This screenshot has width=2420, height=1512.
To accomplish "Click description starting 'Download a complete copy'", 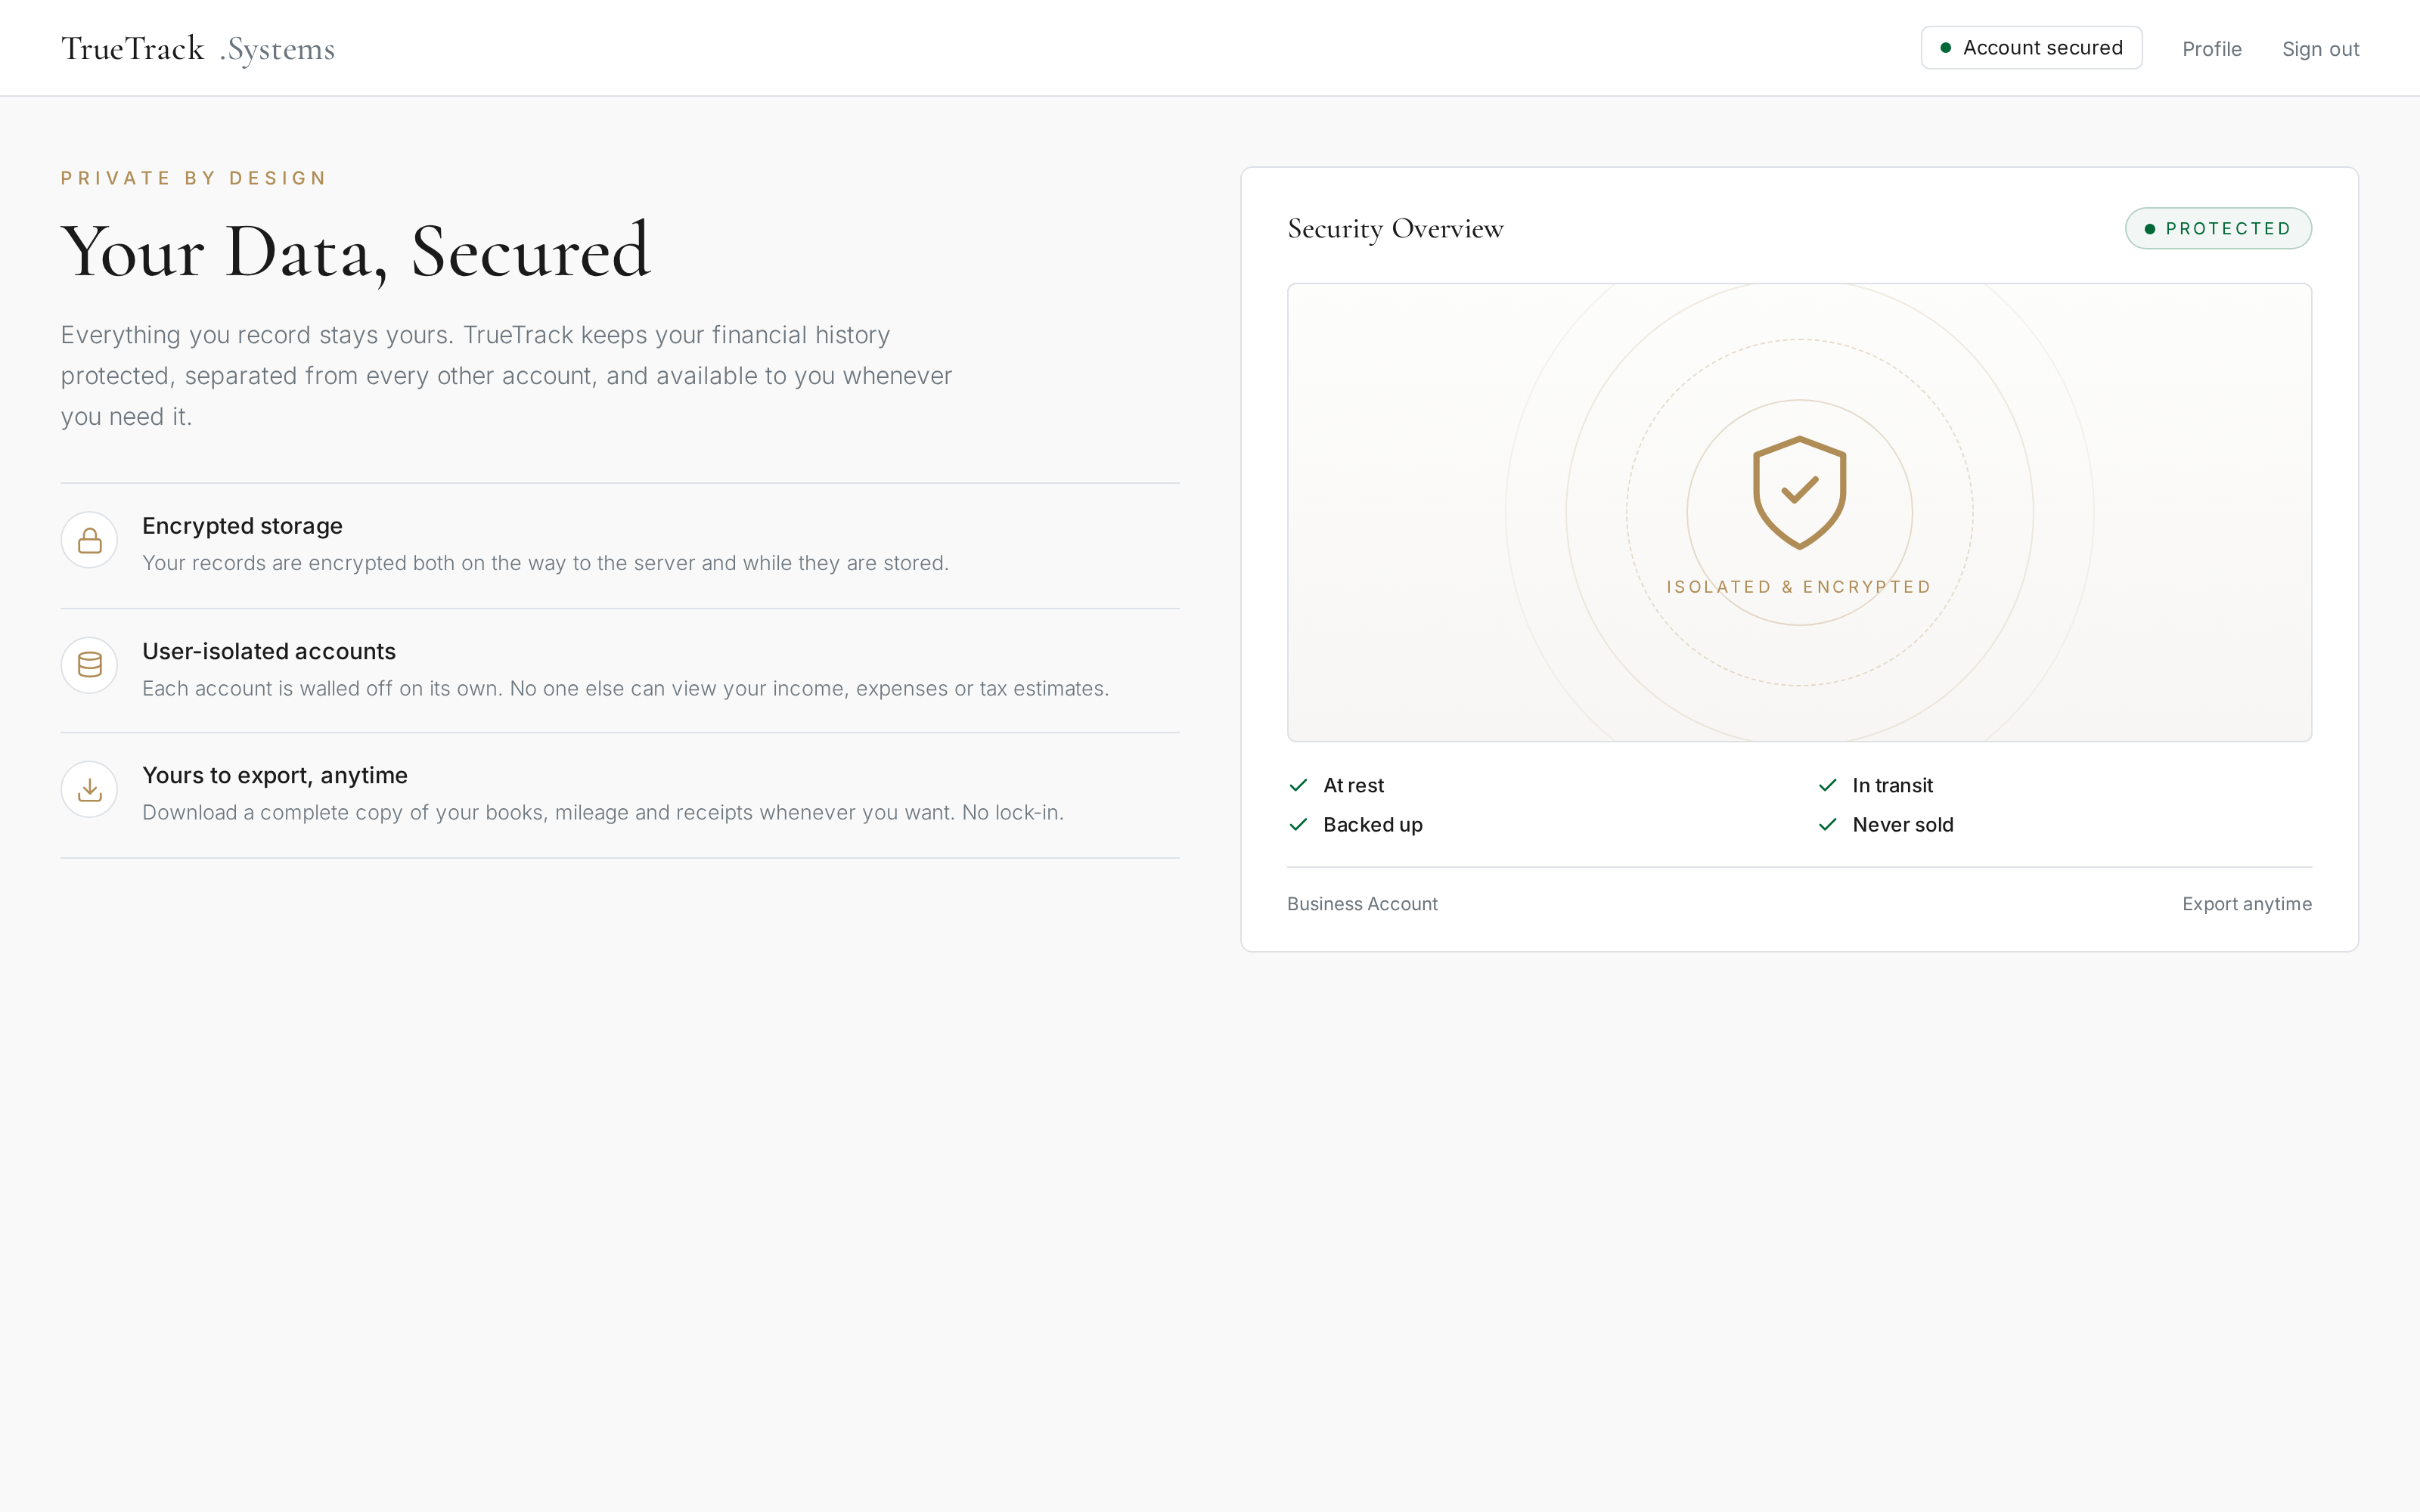I will pos(602,812).
